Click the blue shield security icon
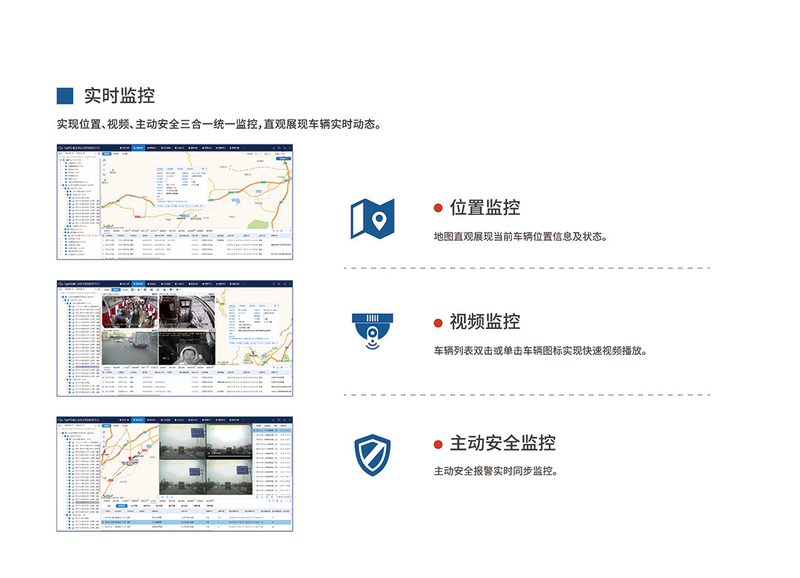 (x=372, y=455)
